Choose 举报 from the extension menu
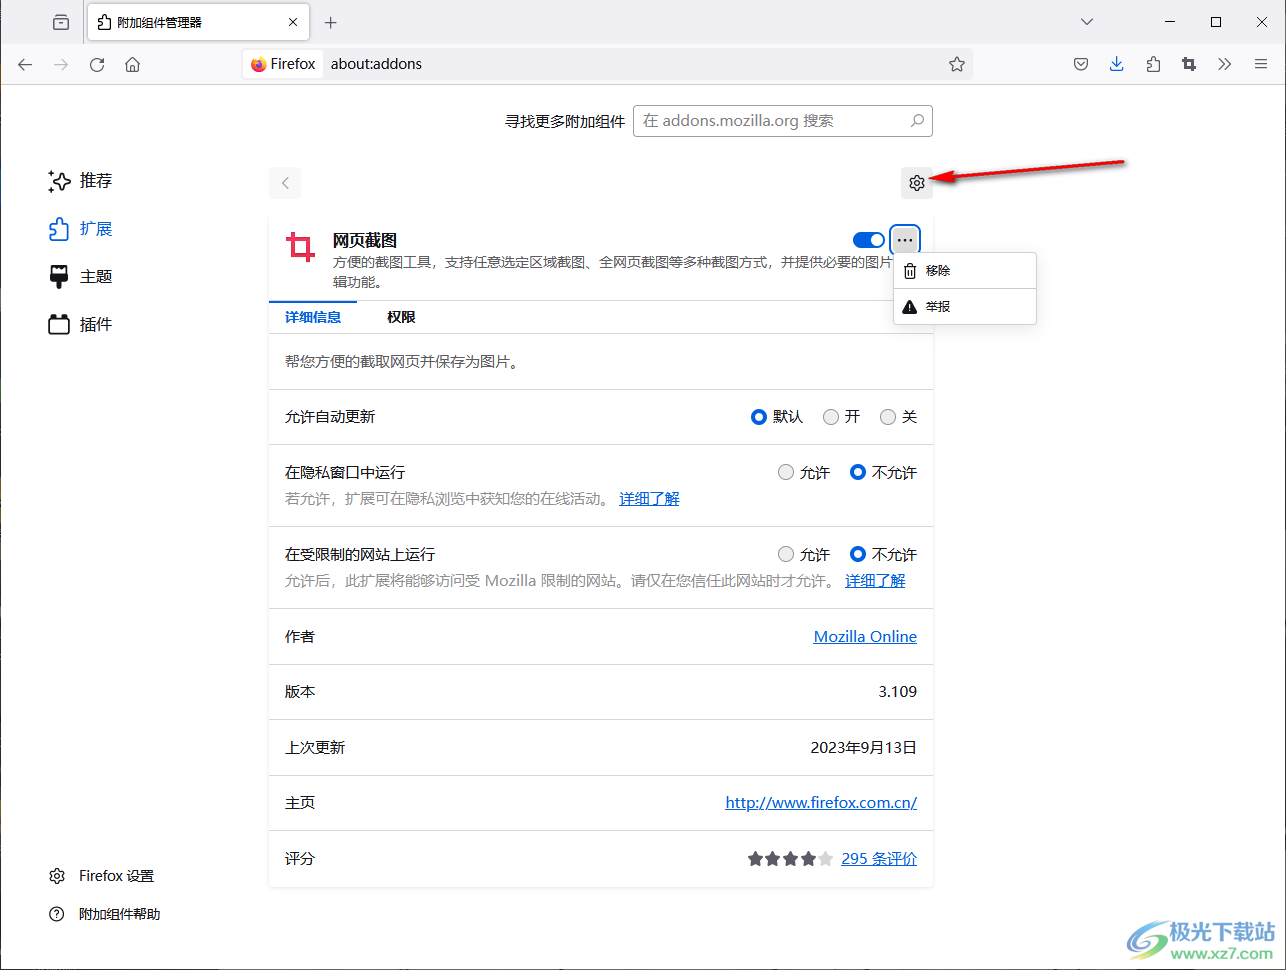Viewport: 1286px width, 970px height. click(965, 307)
